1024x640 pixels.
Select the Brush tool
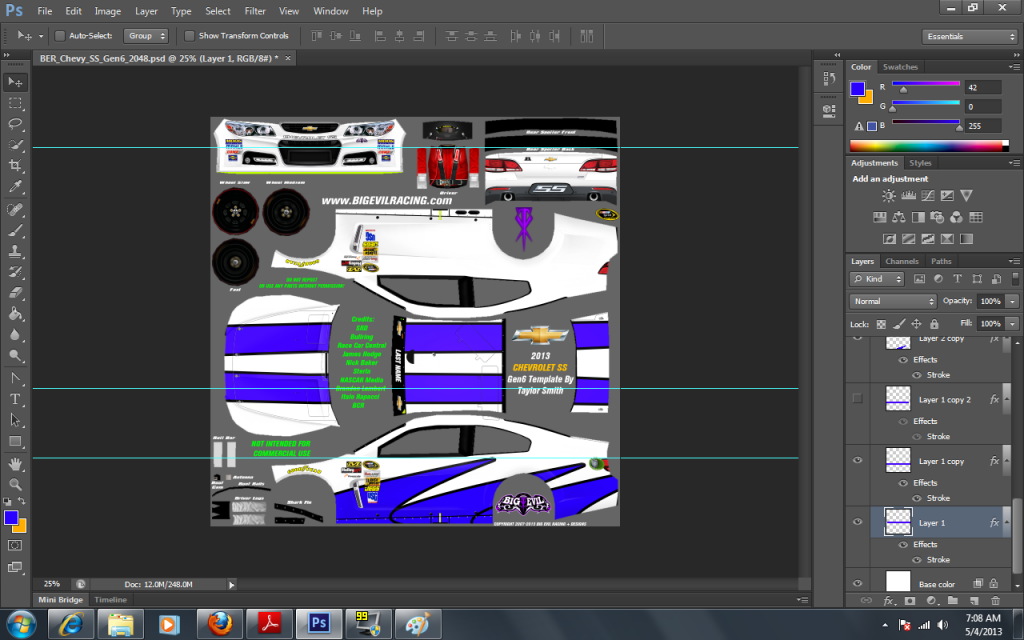click(x=15, y=230)
